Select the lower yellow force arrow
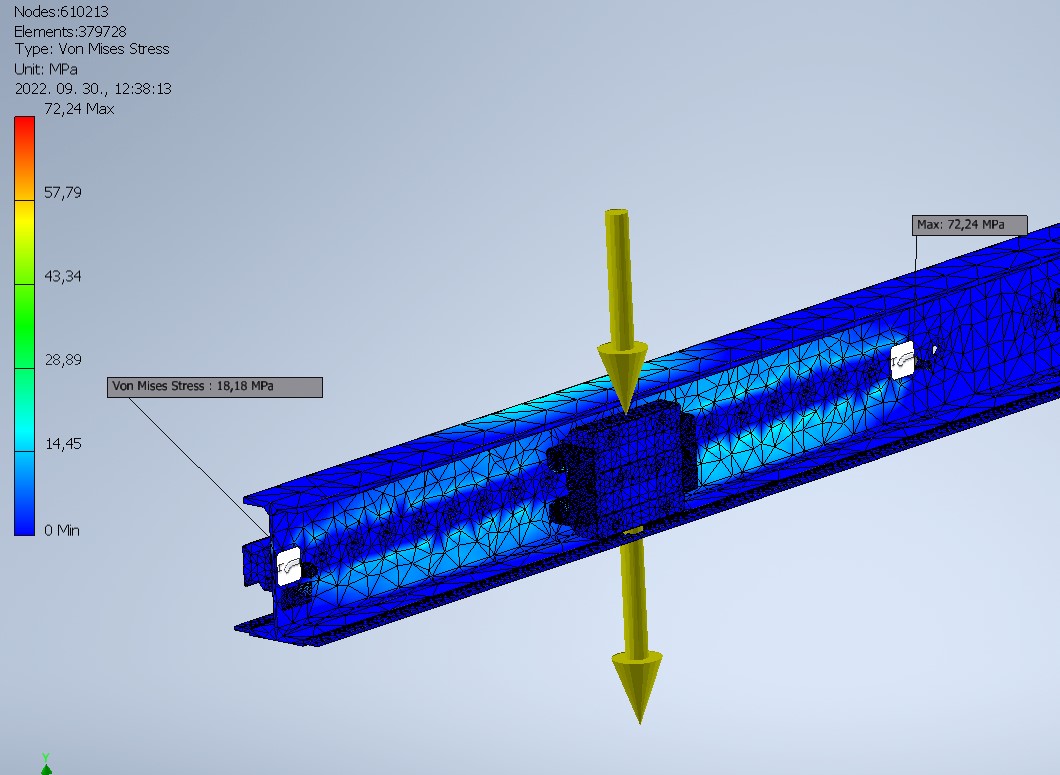 (637, 626)
